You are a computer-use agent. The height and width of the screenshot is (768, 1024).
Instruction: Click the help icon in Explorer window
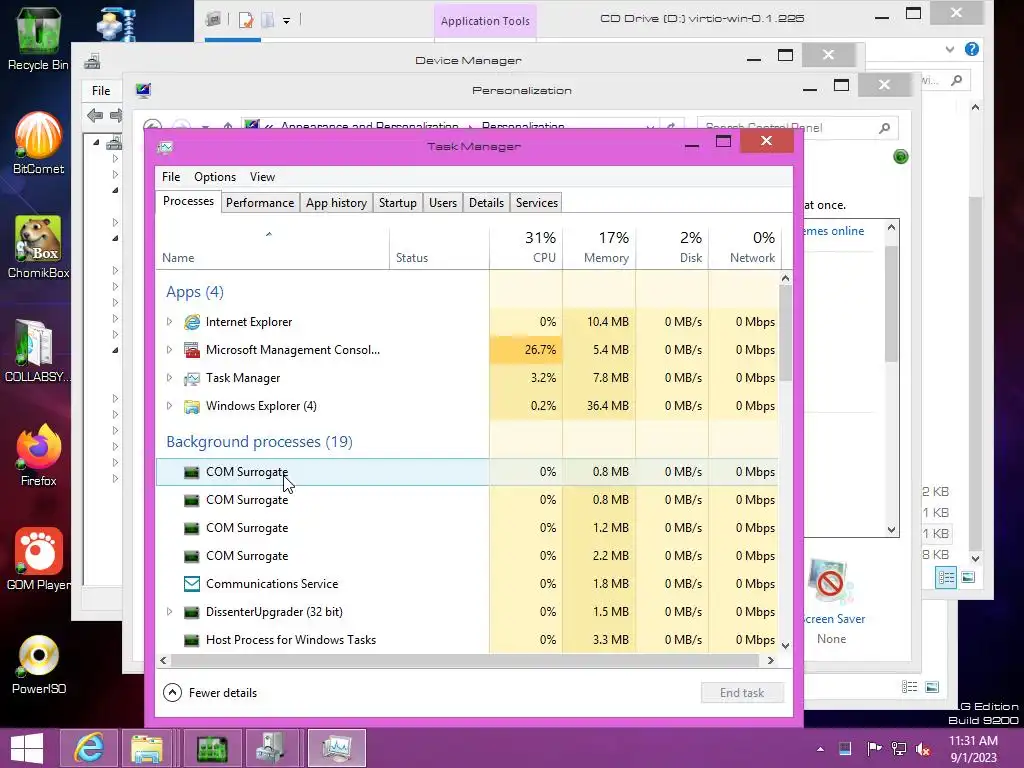pyautogui.click(x=972, y=49)
